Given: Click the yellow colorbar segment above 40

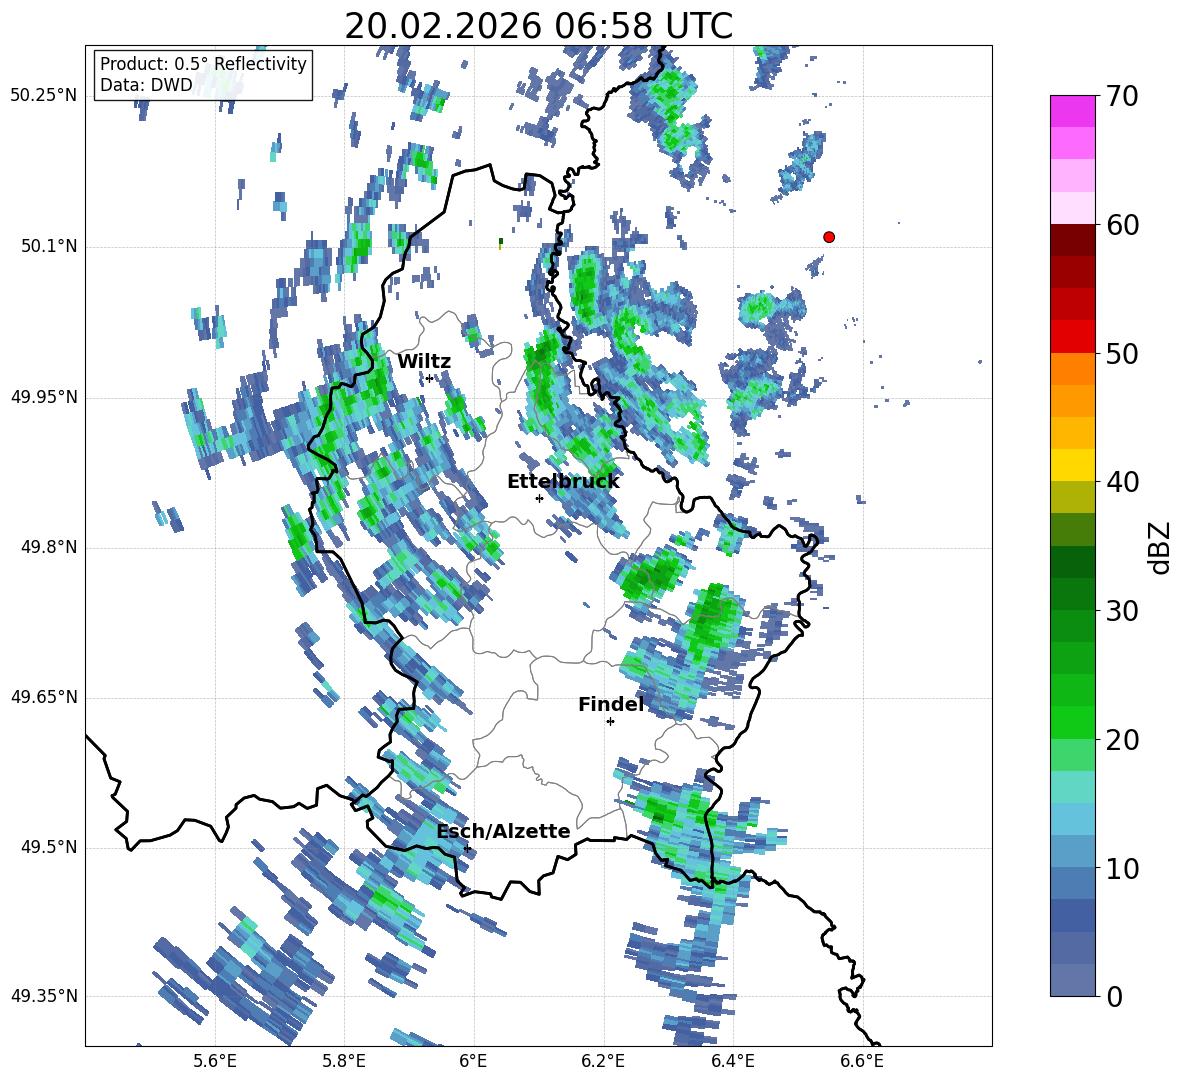Looking at the screenshot, I should click(1072, 465).
